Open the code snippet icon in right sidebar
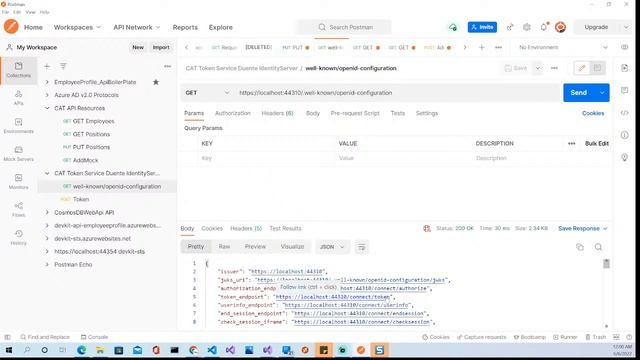Image resolution: width=640 pixels, height=360 pixels. [x=624, y=113]
